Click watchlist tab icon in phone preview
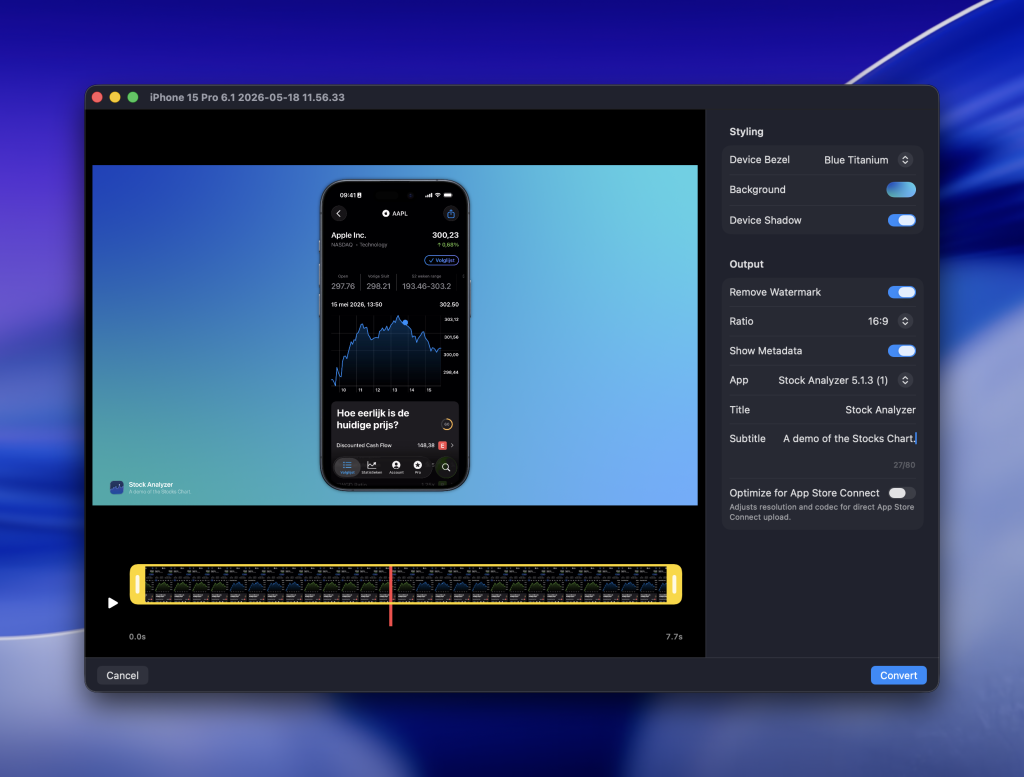 347,467
